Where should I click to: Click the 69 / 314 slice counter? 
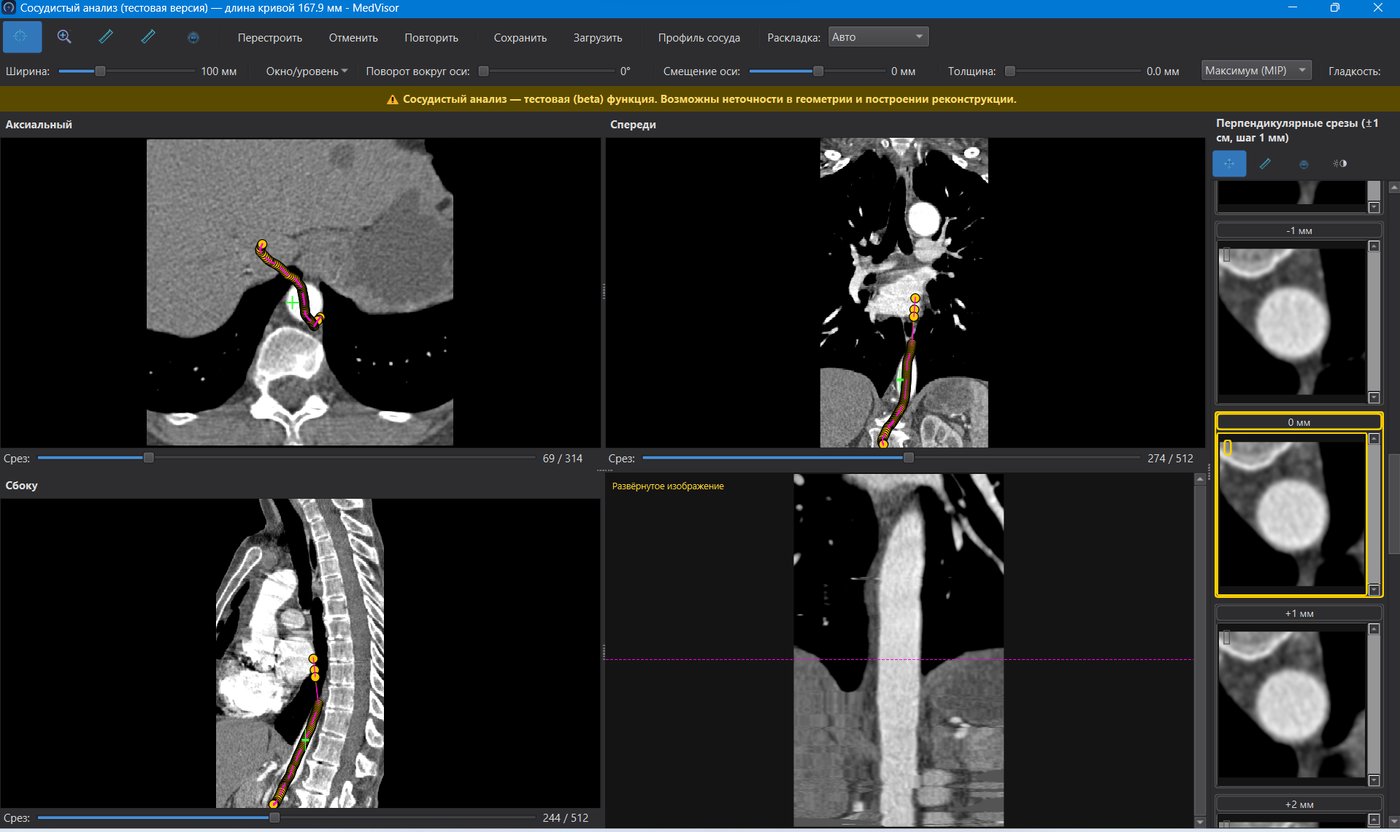[562, 458]
